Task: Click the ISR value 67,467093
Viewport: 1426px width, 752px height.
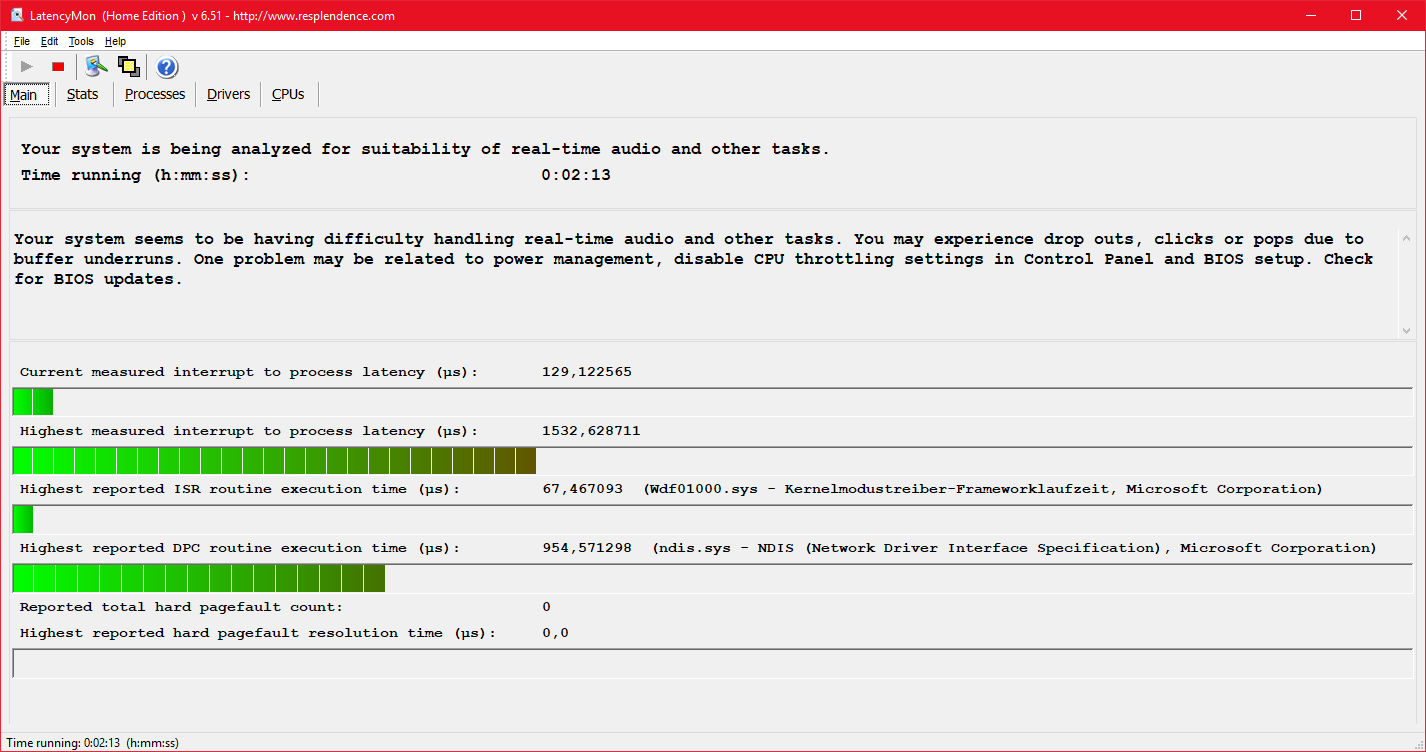Action: tap(582, 489)
